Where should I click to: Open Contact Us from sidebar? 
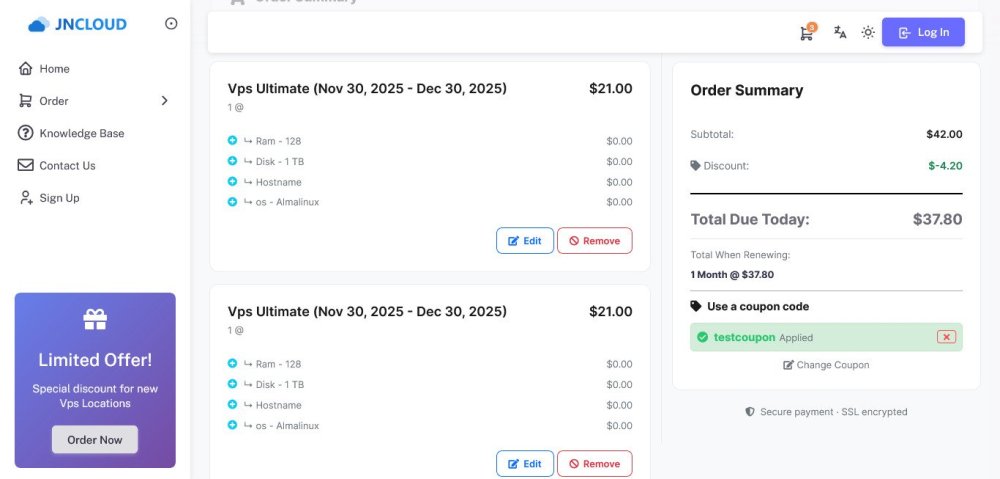[67, 166]
